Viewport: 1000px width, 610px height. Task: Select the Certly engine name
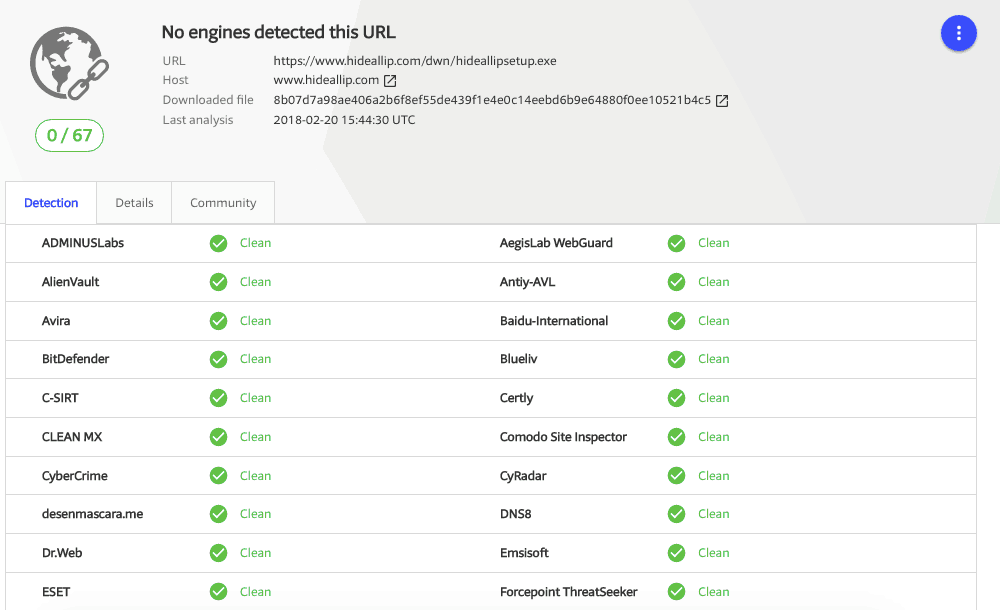[x=517, y=398]
